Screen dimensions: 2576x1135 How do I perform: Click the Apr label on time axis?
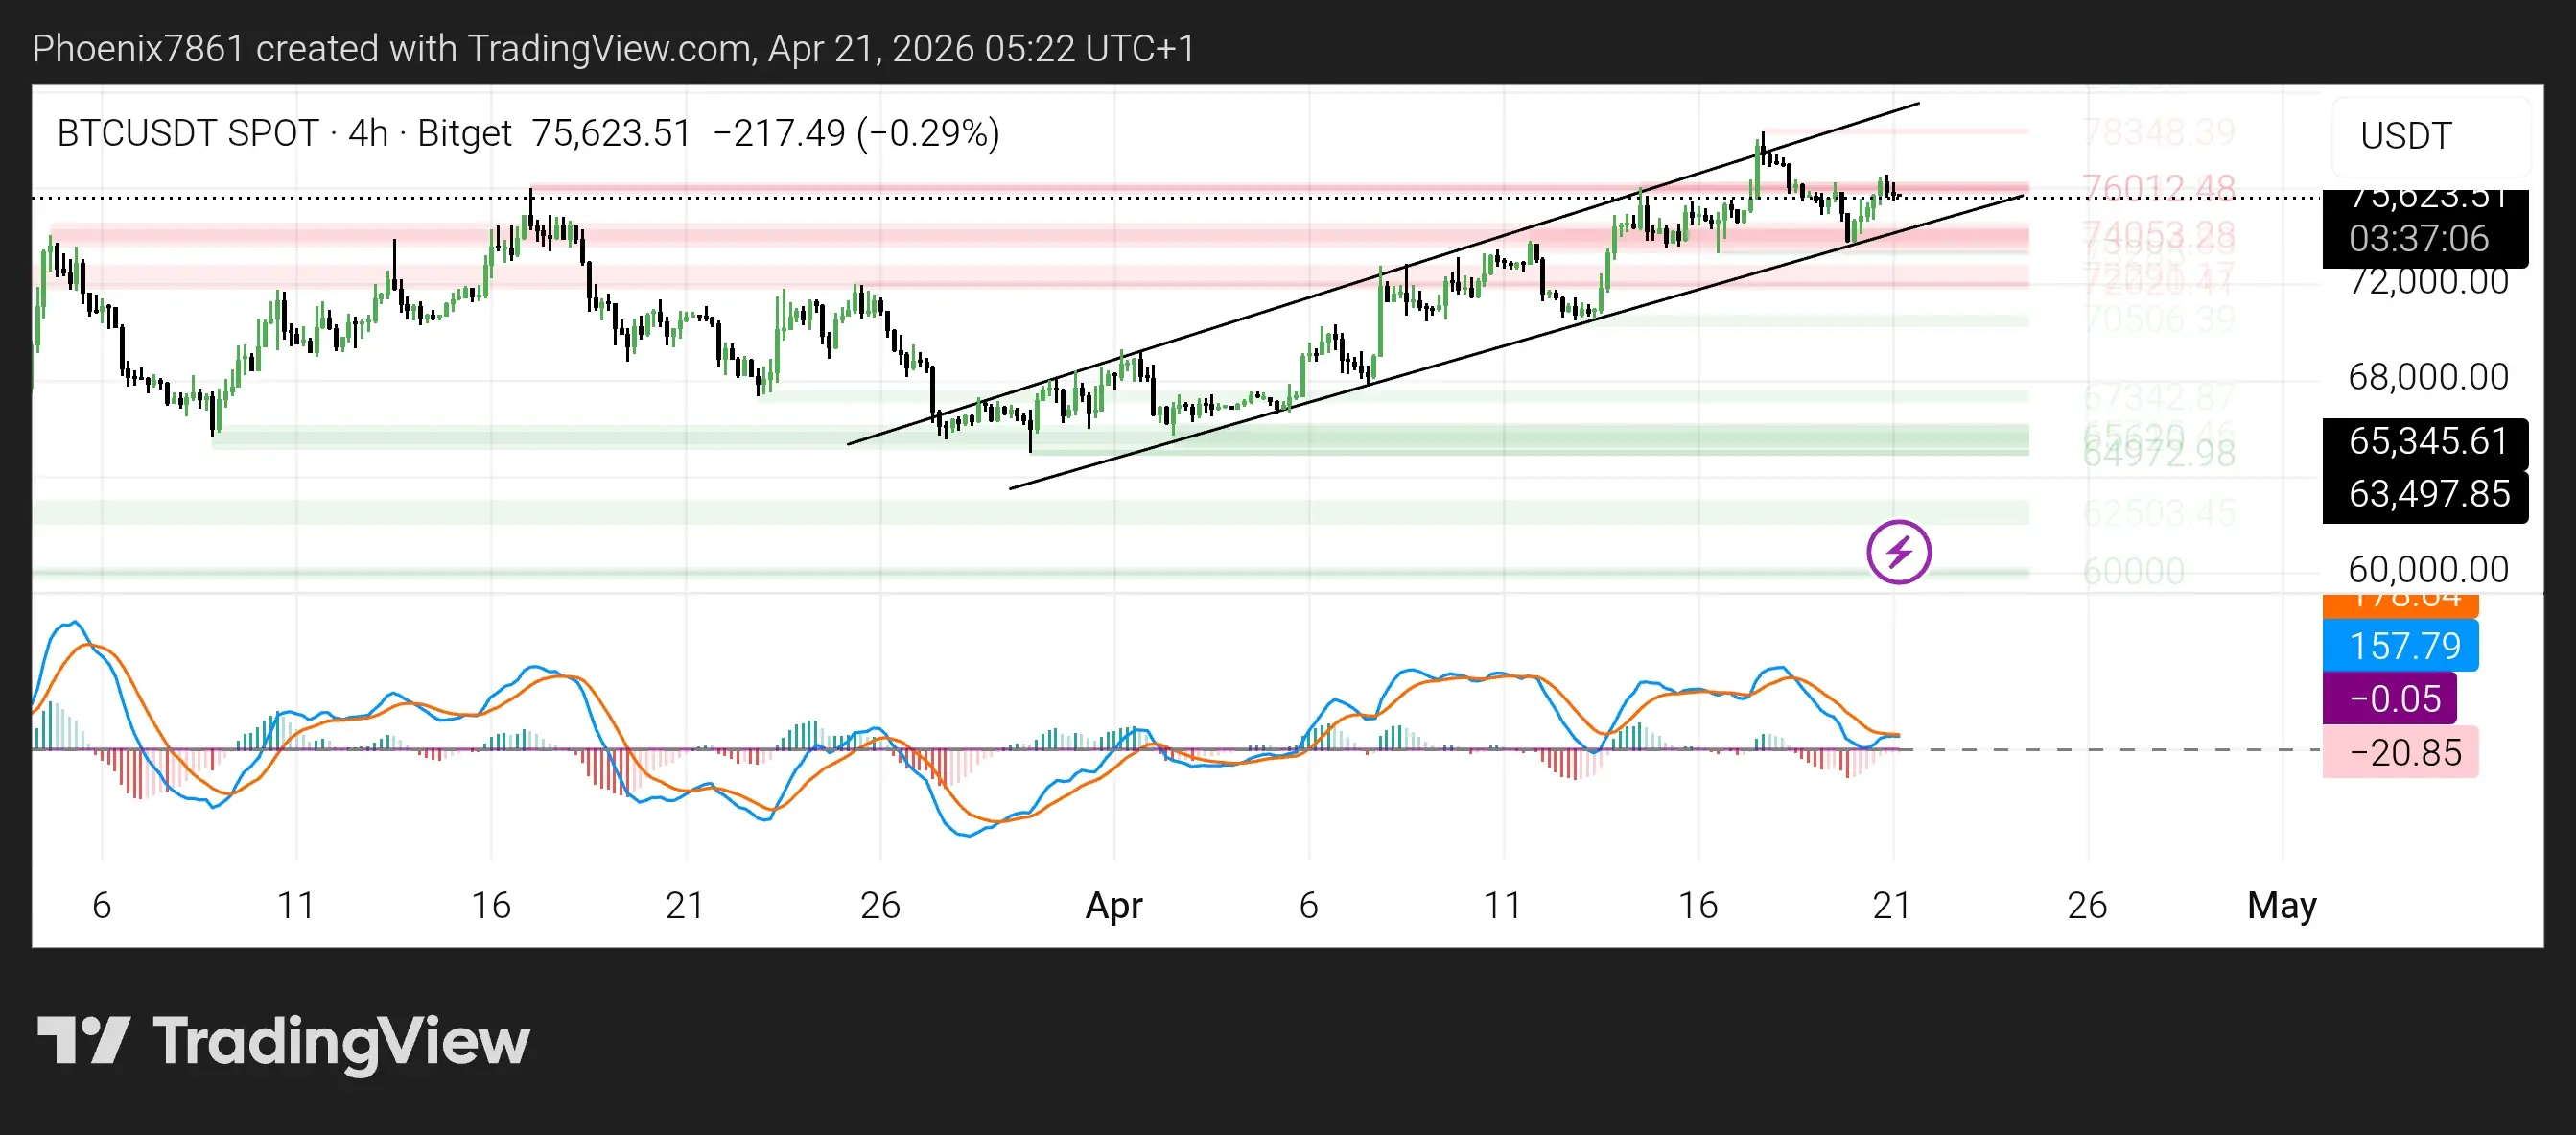coord(1113,905)
